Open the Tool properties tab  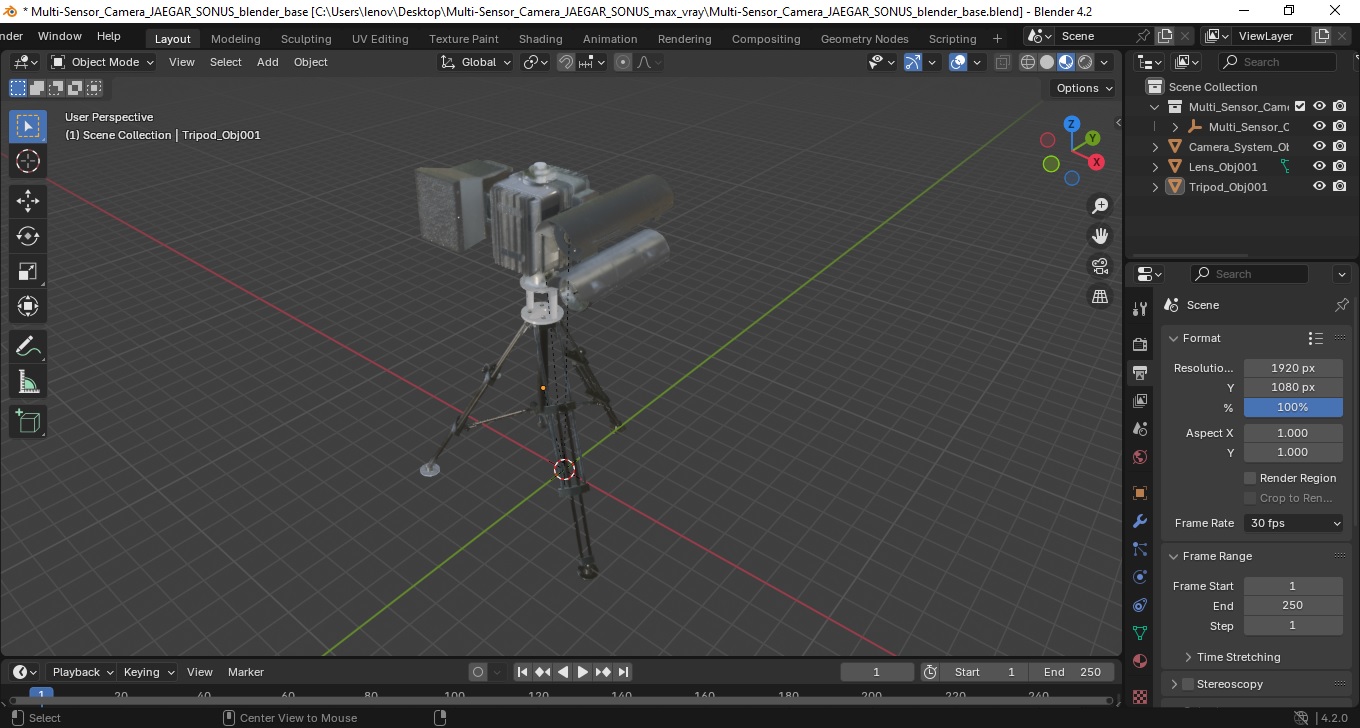point(1140,308)
